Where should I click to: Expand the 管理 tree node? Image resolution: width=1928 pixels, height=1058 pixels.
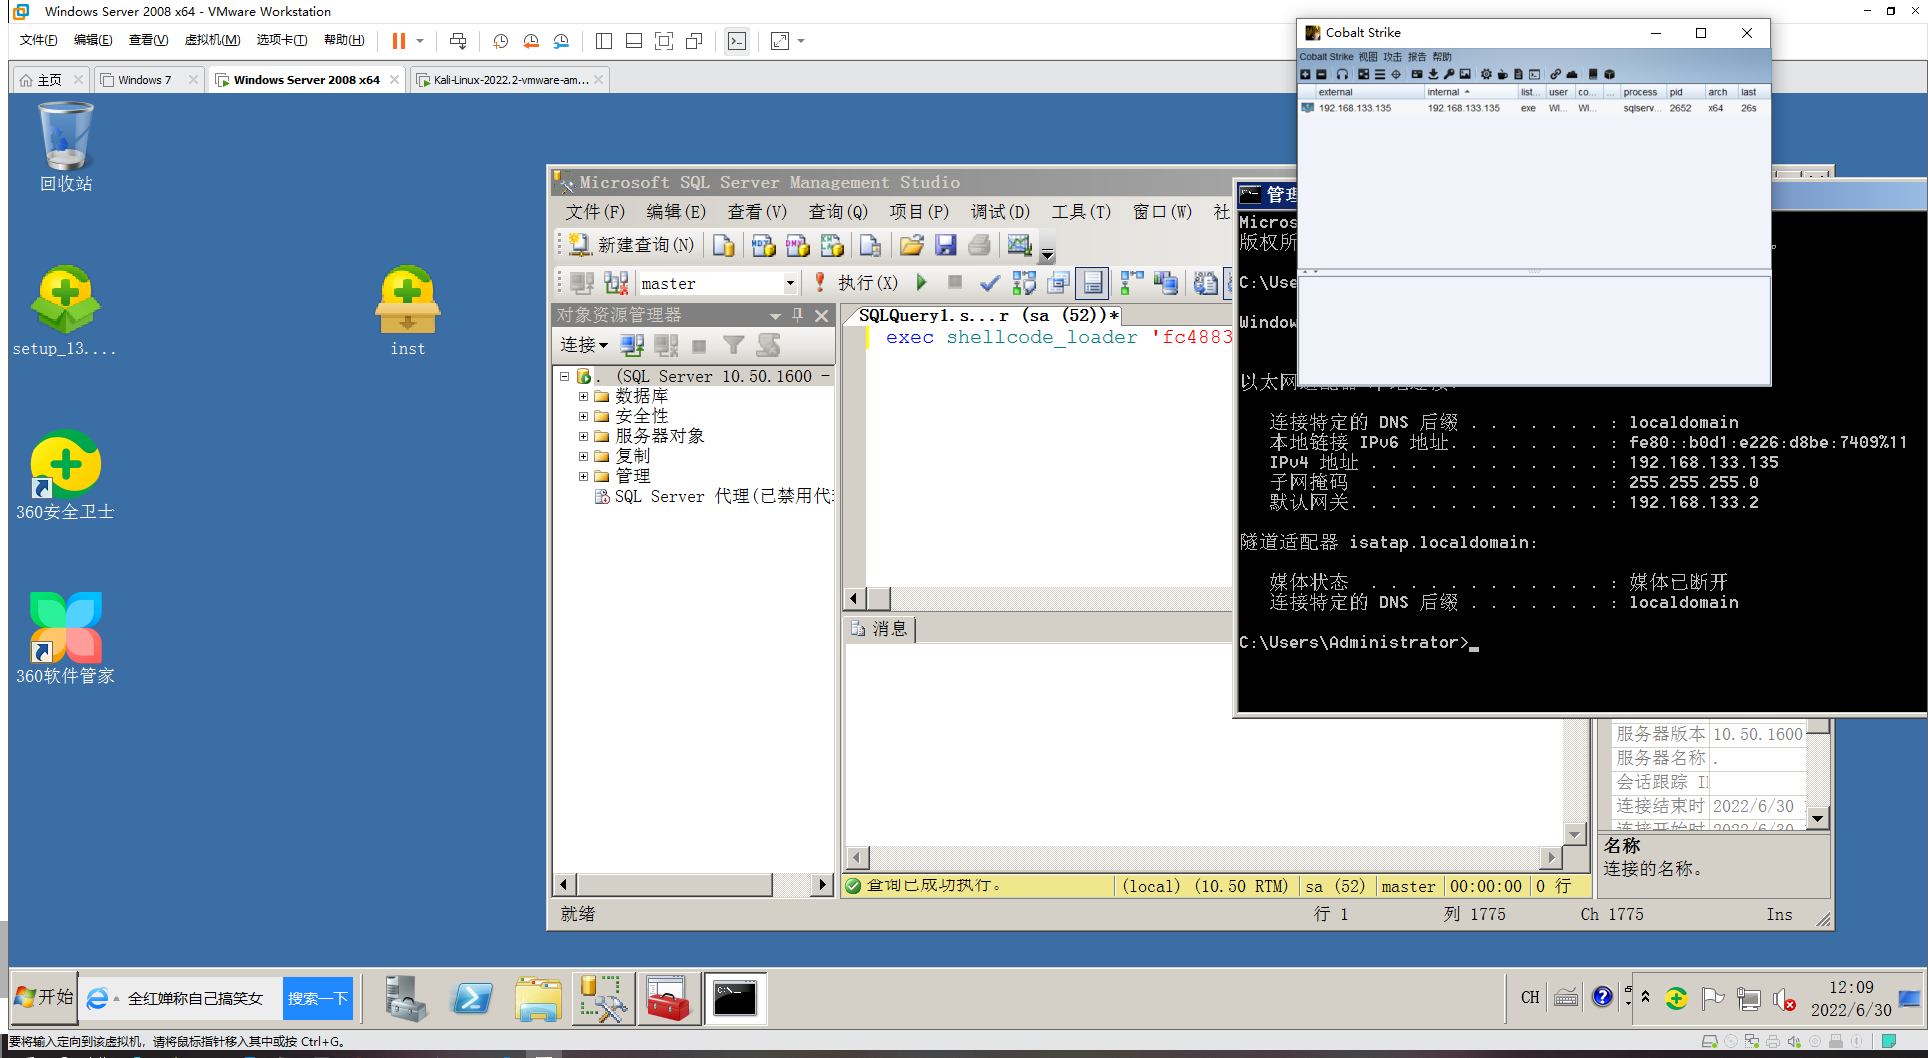pyautogui.click(x=583, y=476)
